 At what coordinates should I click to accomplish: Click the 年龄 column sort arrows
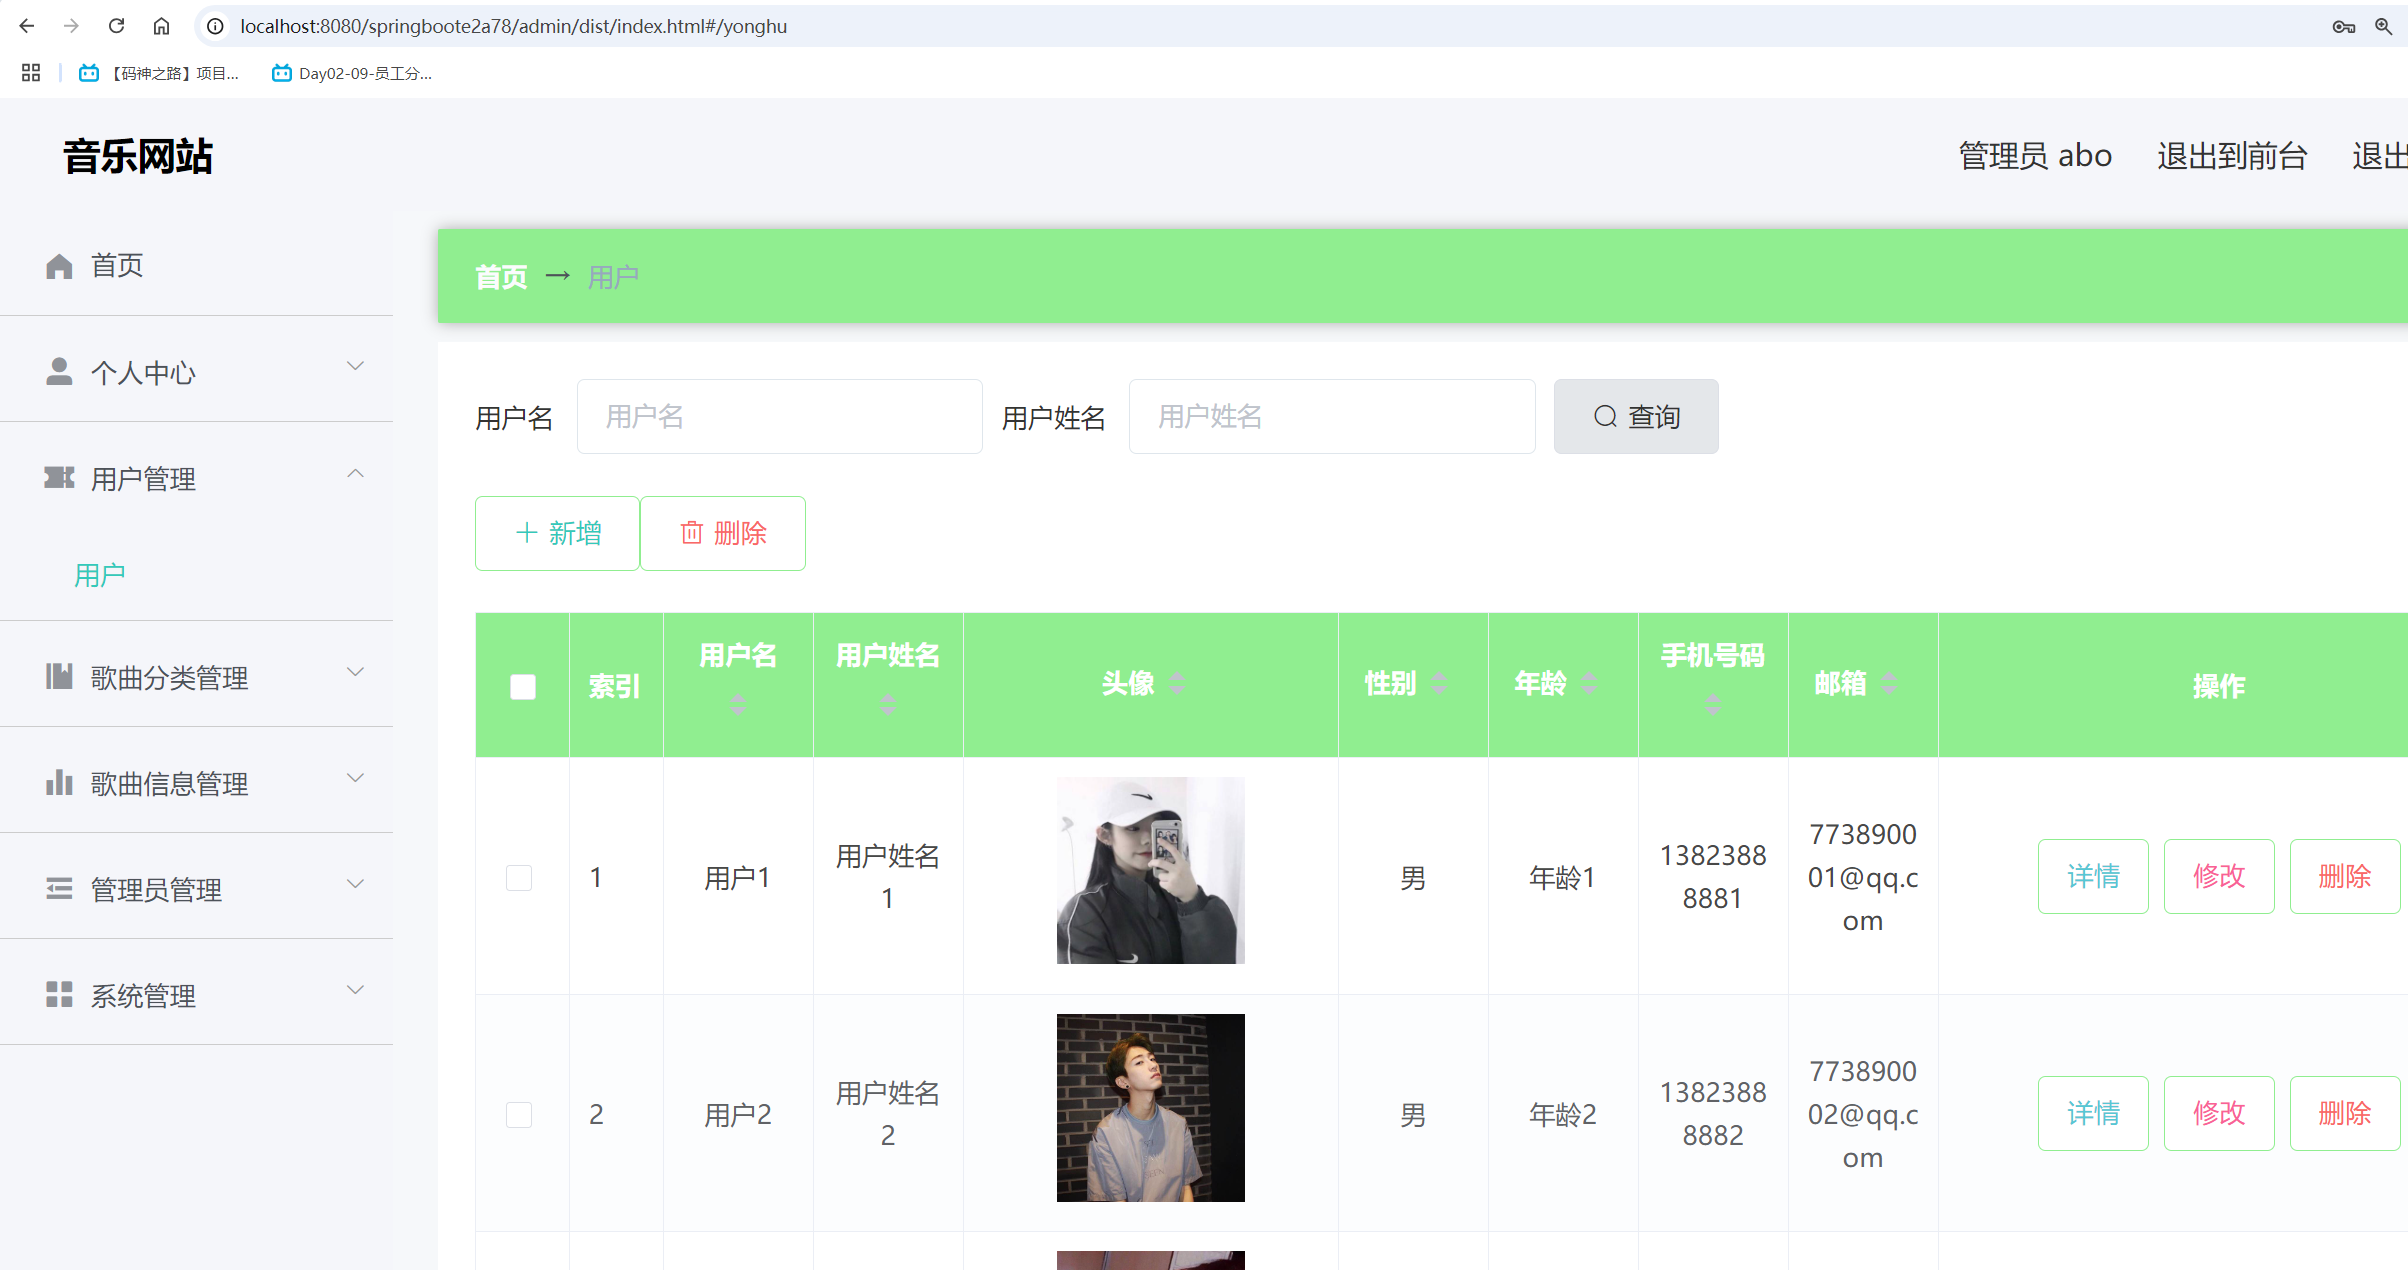pyautogui.click(x=1589, y=684)
